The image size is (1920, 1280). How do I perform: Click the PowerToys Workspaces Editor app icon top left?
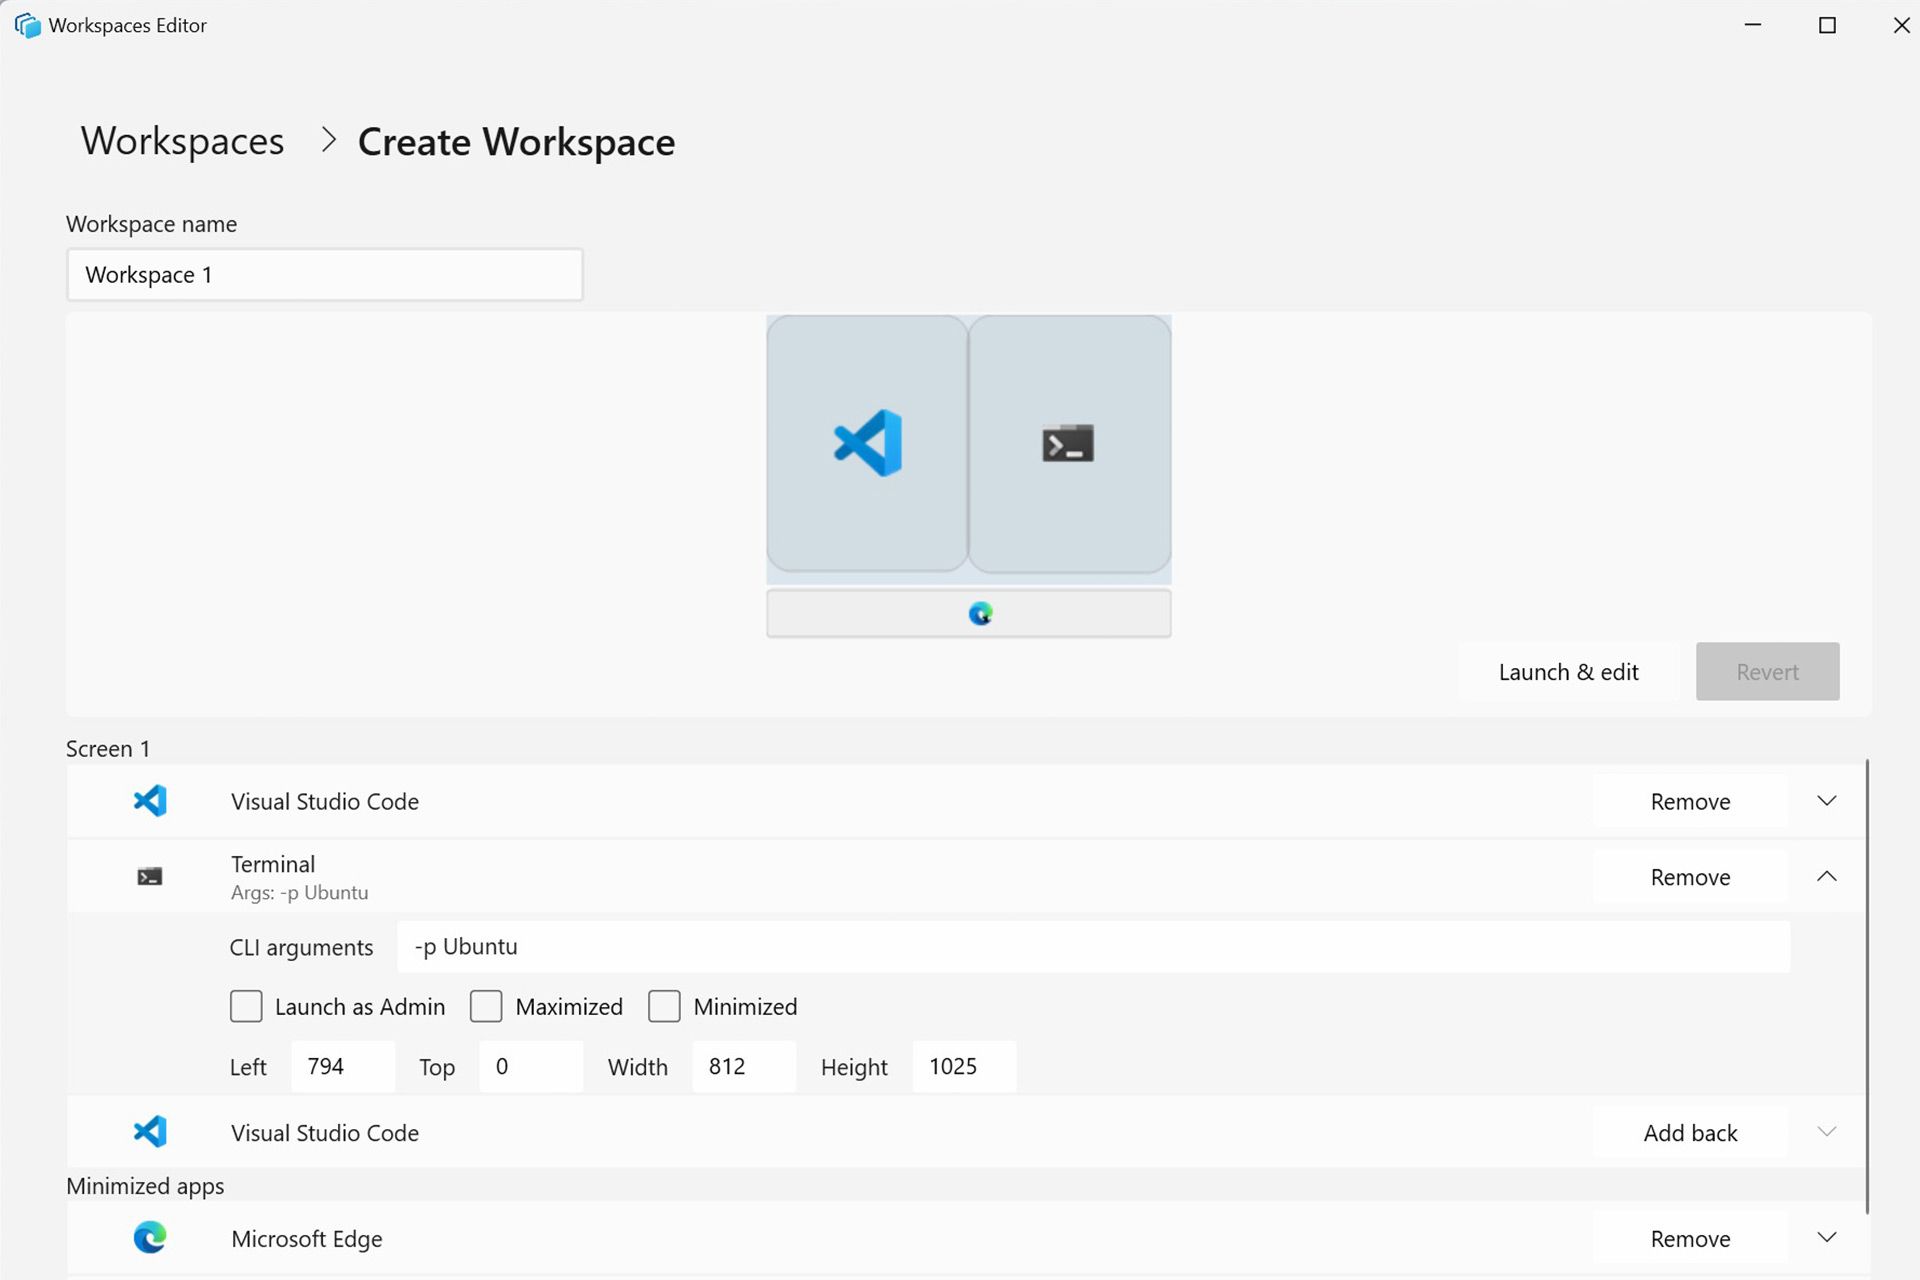coord(24,24)
